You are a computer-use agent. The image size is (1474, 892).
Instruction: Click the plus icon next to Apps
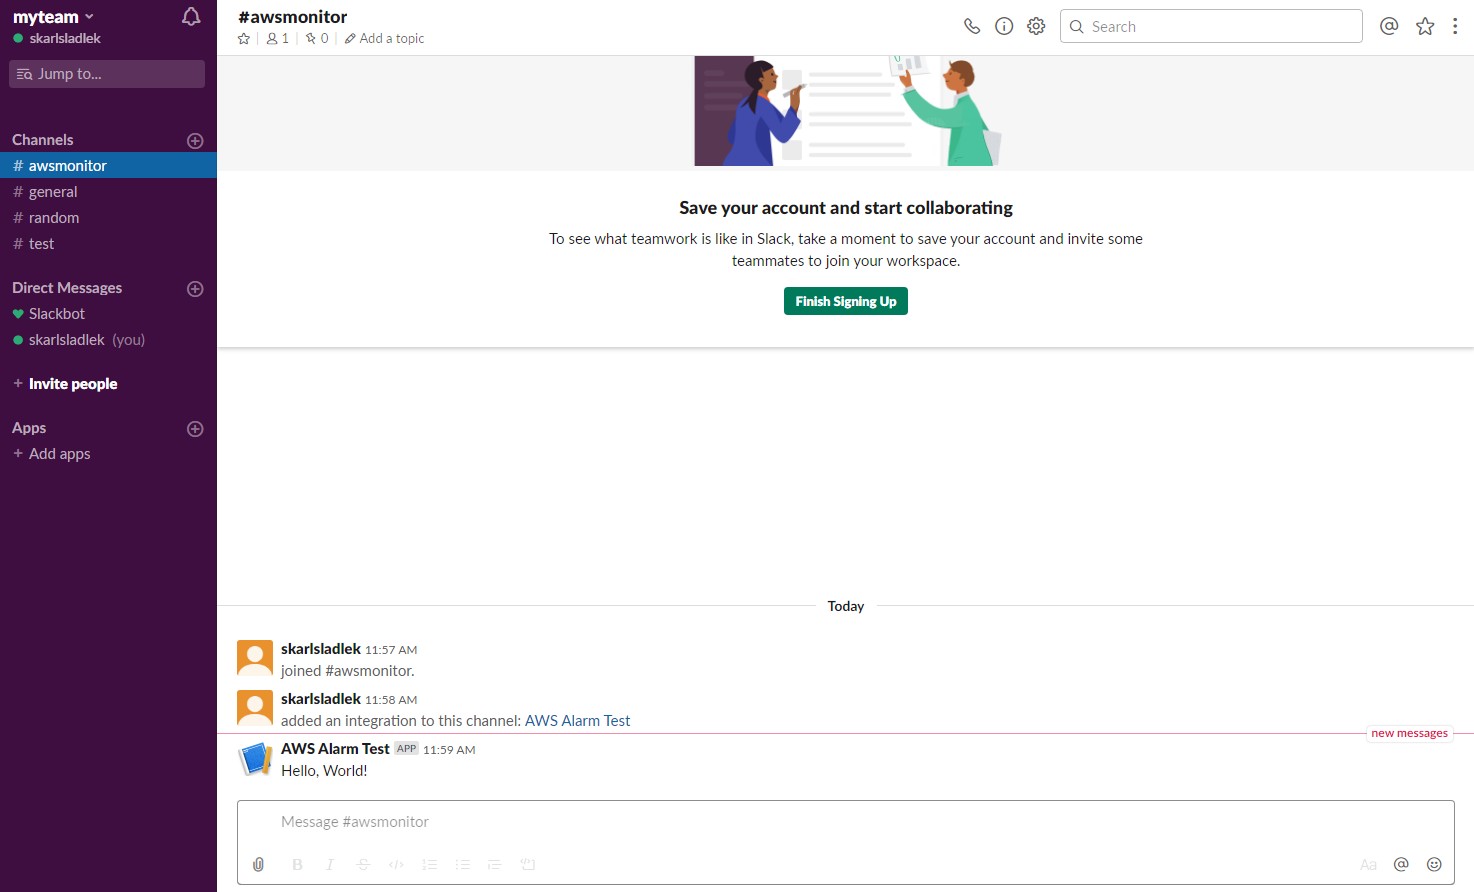(195, 429)
